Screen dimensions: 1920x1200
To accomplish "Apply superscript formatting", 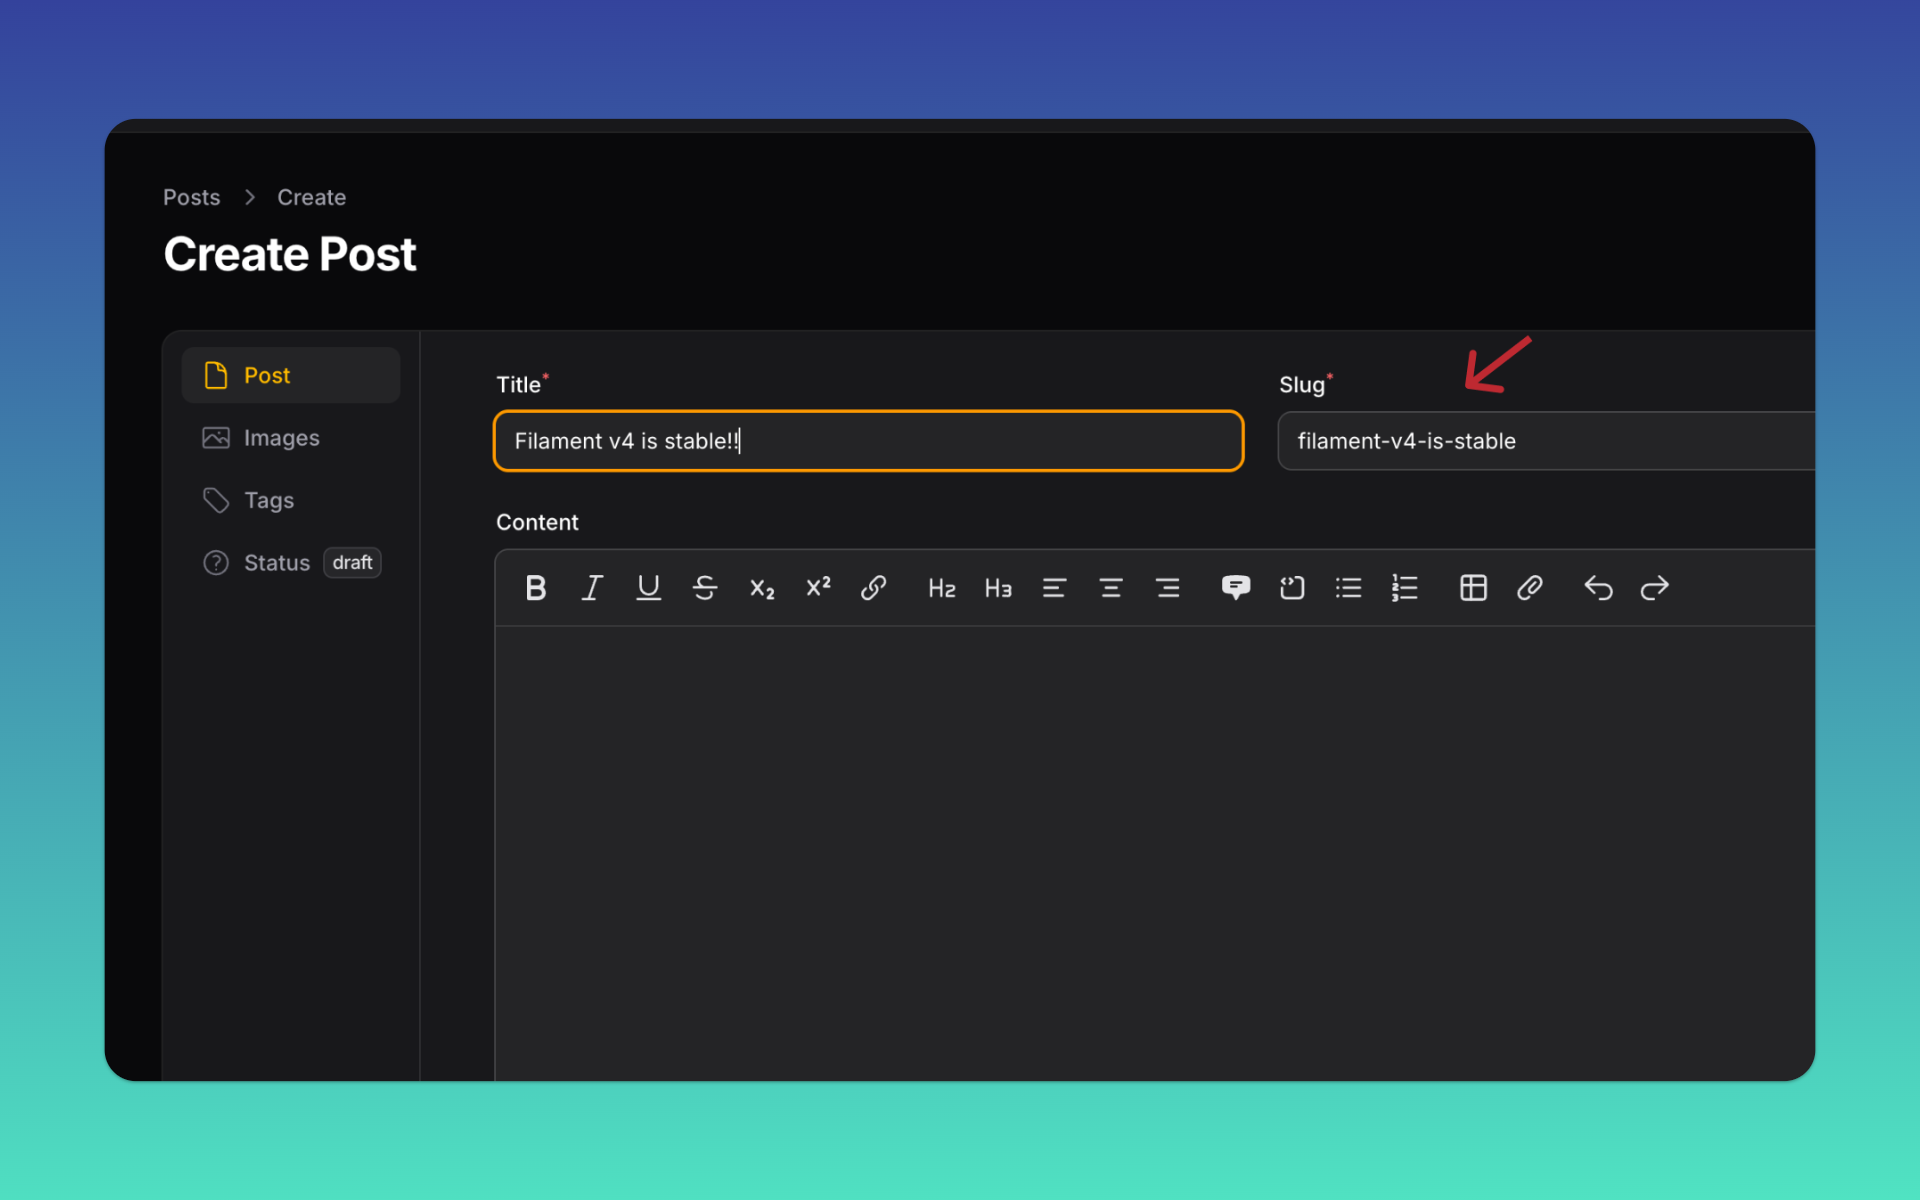I will coord(818,588).
